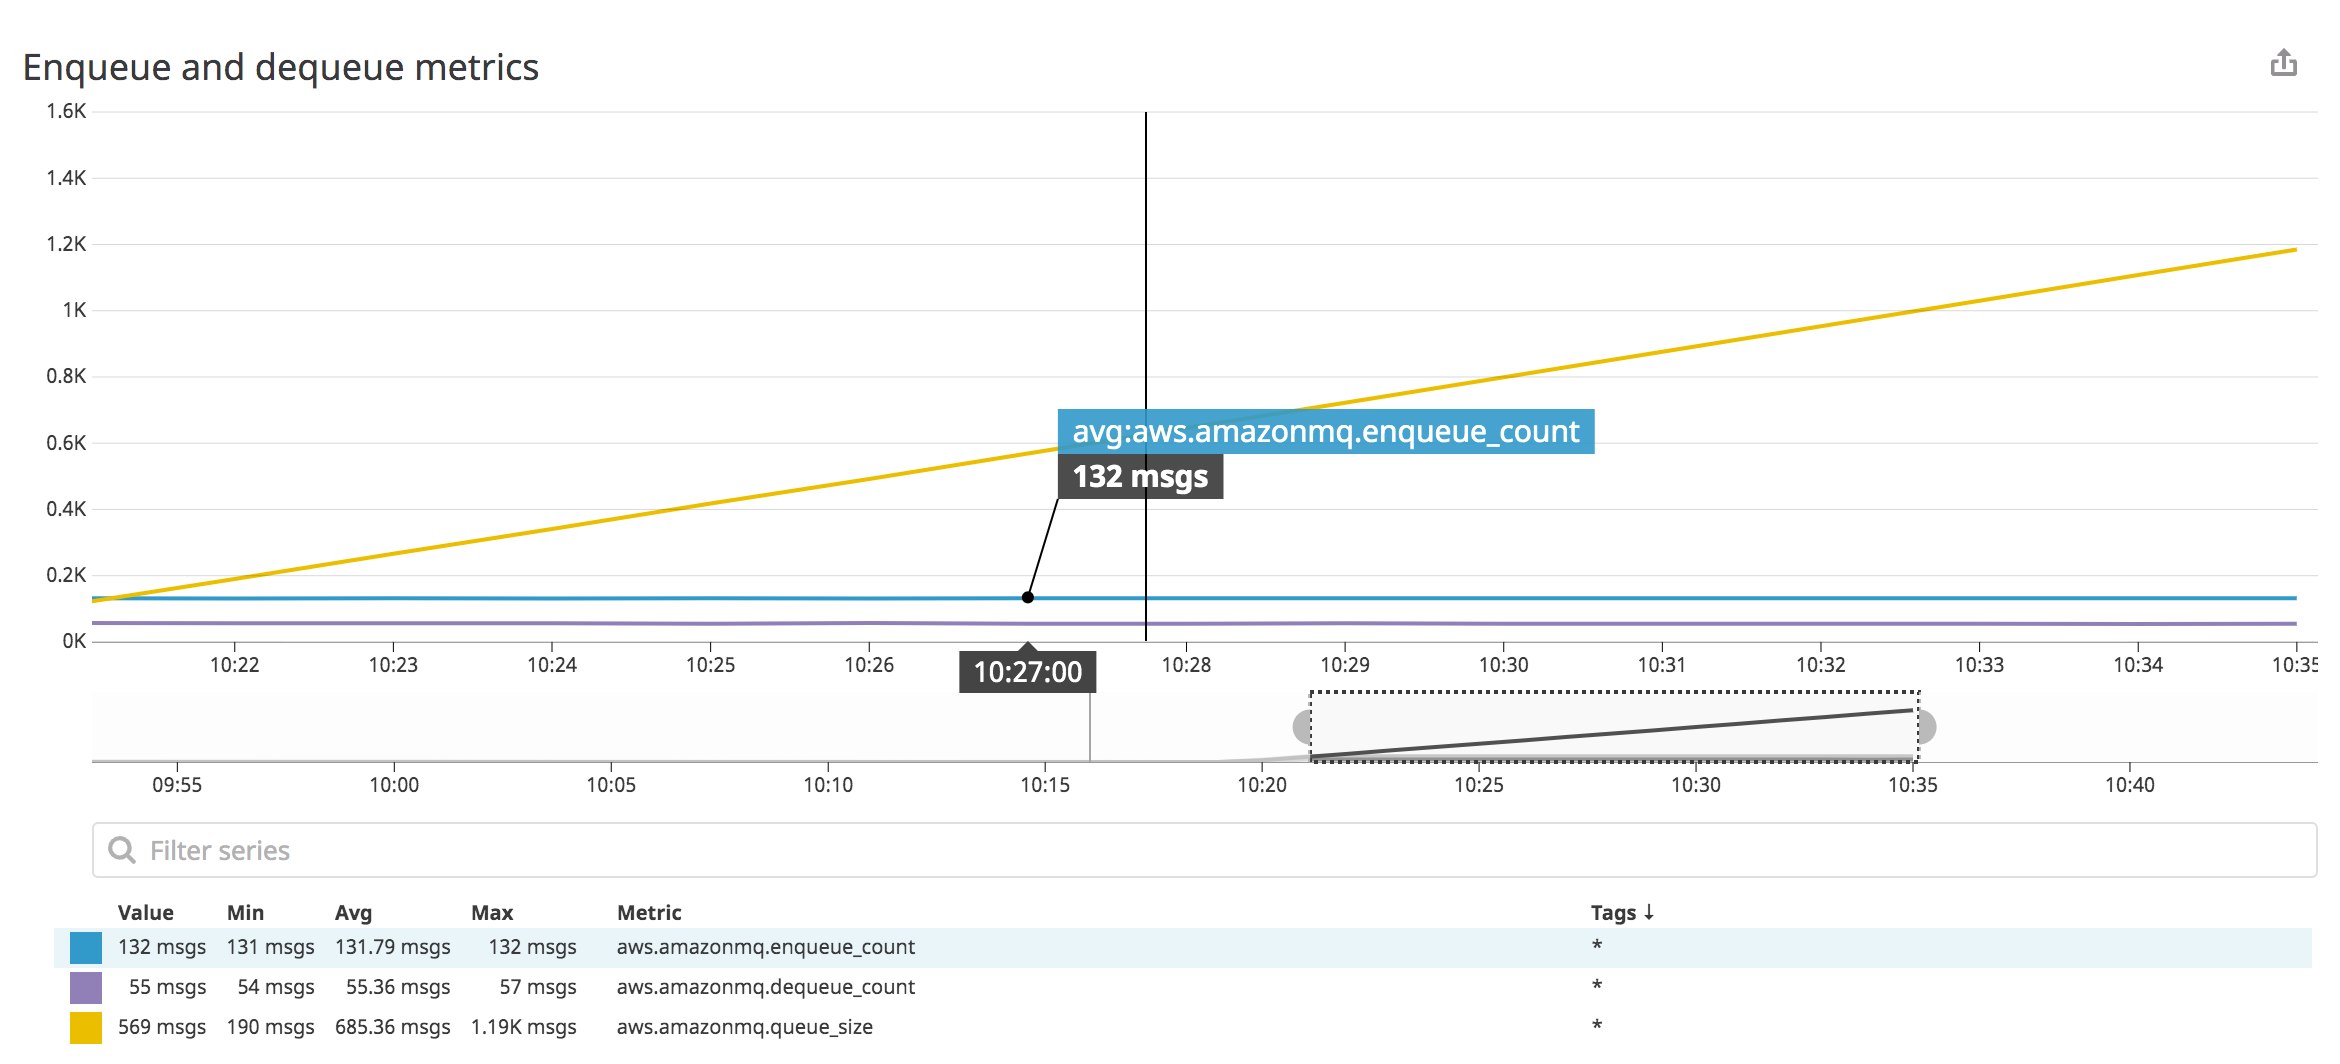
Task: Click the 10:27:00 timestamp marker
Action: click(1027, 673)
